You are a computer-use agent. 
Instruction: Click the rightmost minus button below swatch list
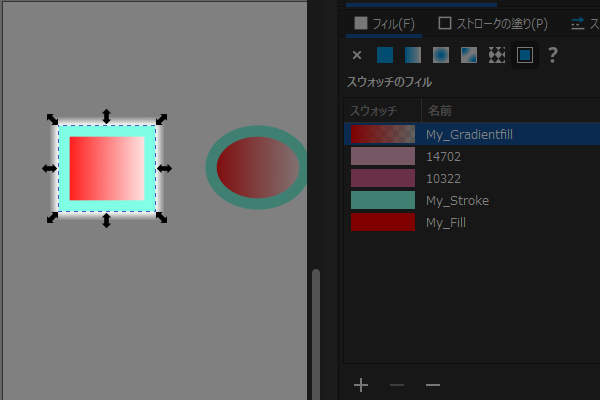(433, 385)
